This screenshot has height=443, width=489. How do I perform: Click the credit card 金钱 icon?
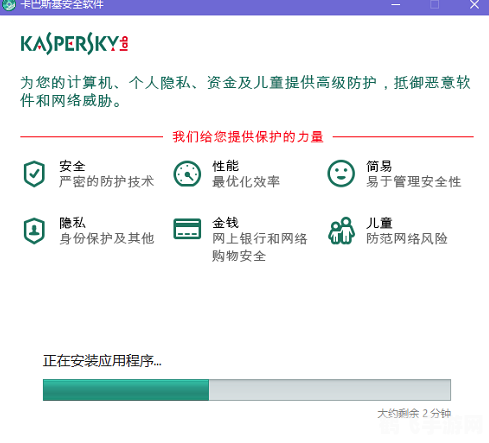click(187, 229)
